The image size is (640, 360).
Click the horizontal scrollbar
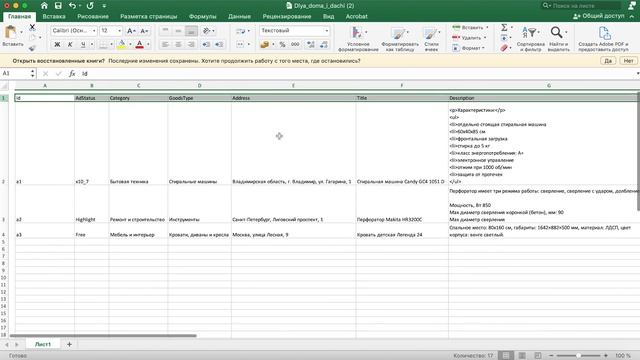coord(103,336)
